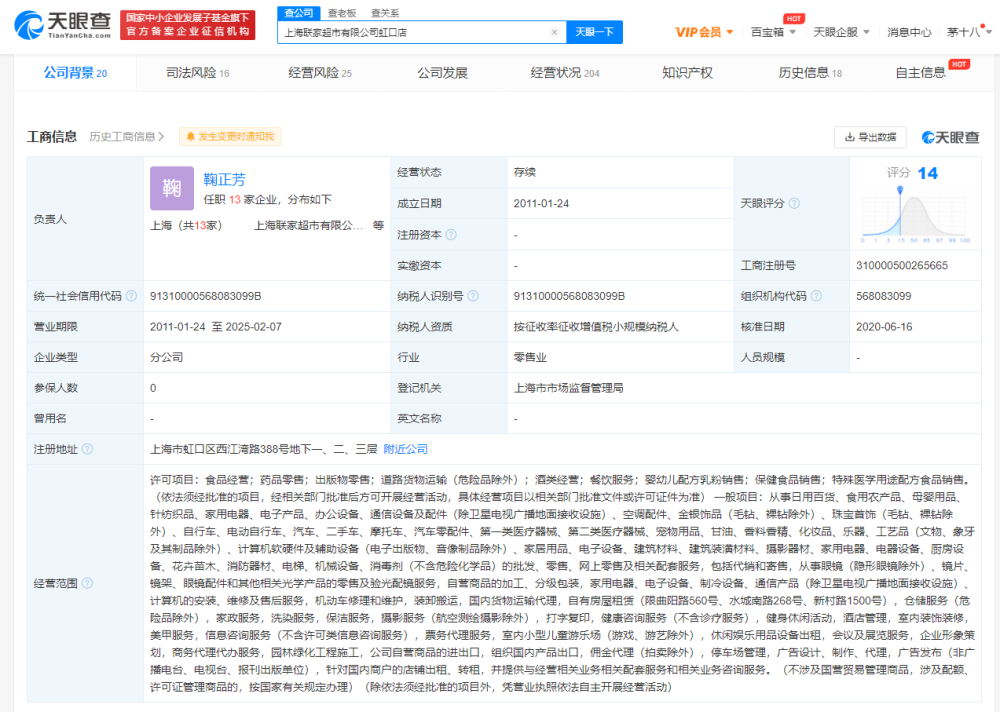Open the 知识产权 tab

click(687, 73)
